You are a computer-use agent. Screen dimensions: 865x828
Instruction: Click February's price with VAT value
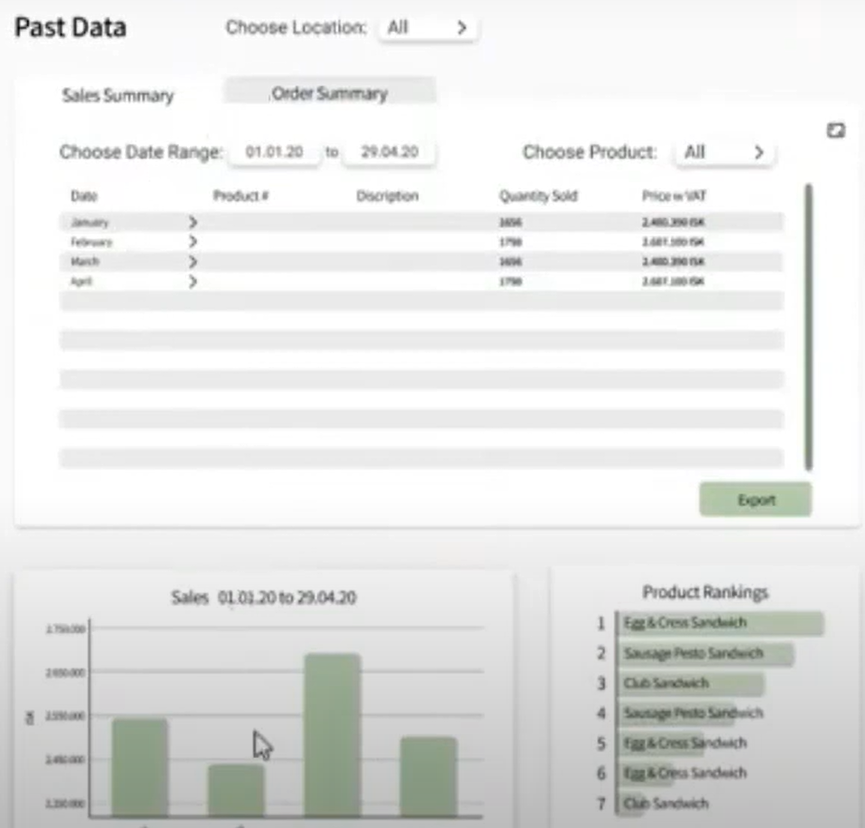pyautogui.click(x=673, y=242)
